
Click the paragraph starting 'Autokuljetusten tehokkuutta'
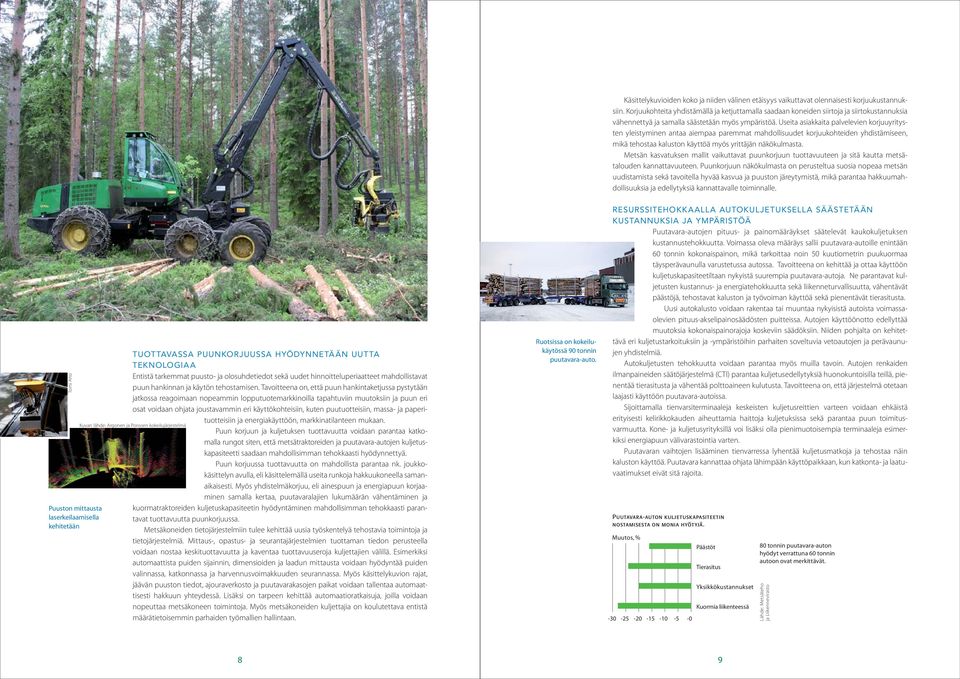[x=760, y=380]
